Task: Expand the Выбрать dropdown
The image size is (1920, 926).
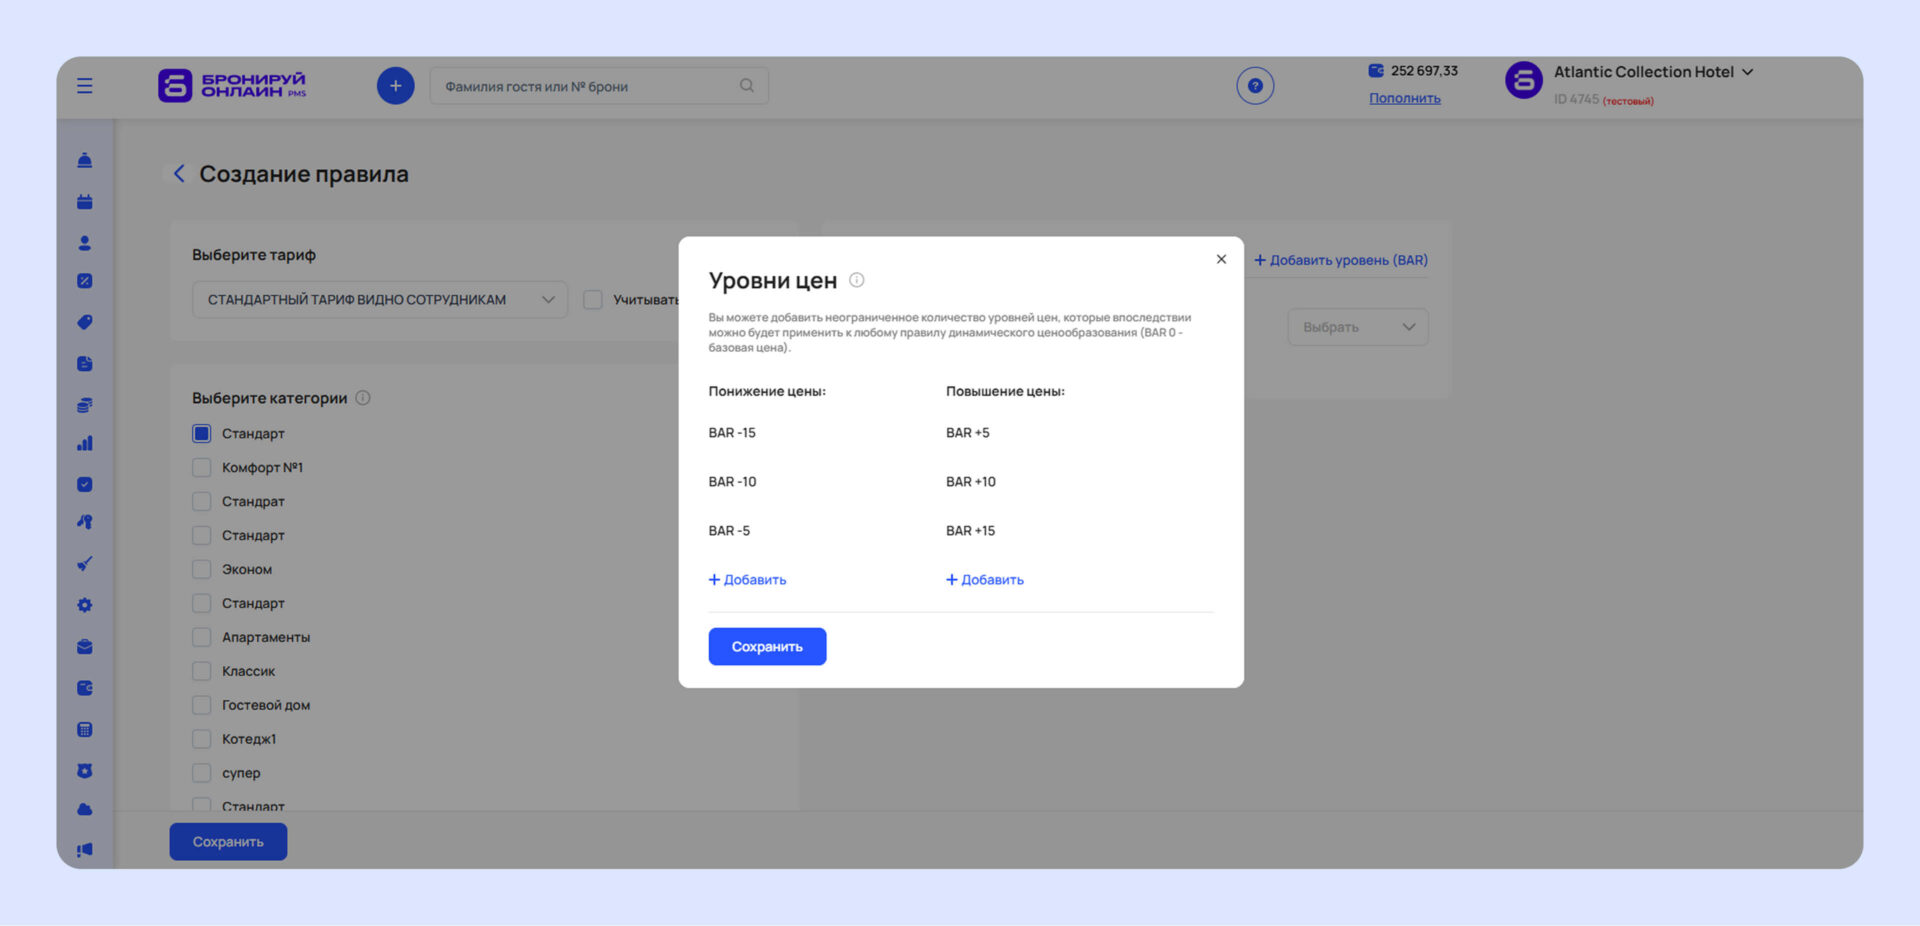Action: click(x=1357, y=327)
